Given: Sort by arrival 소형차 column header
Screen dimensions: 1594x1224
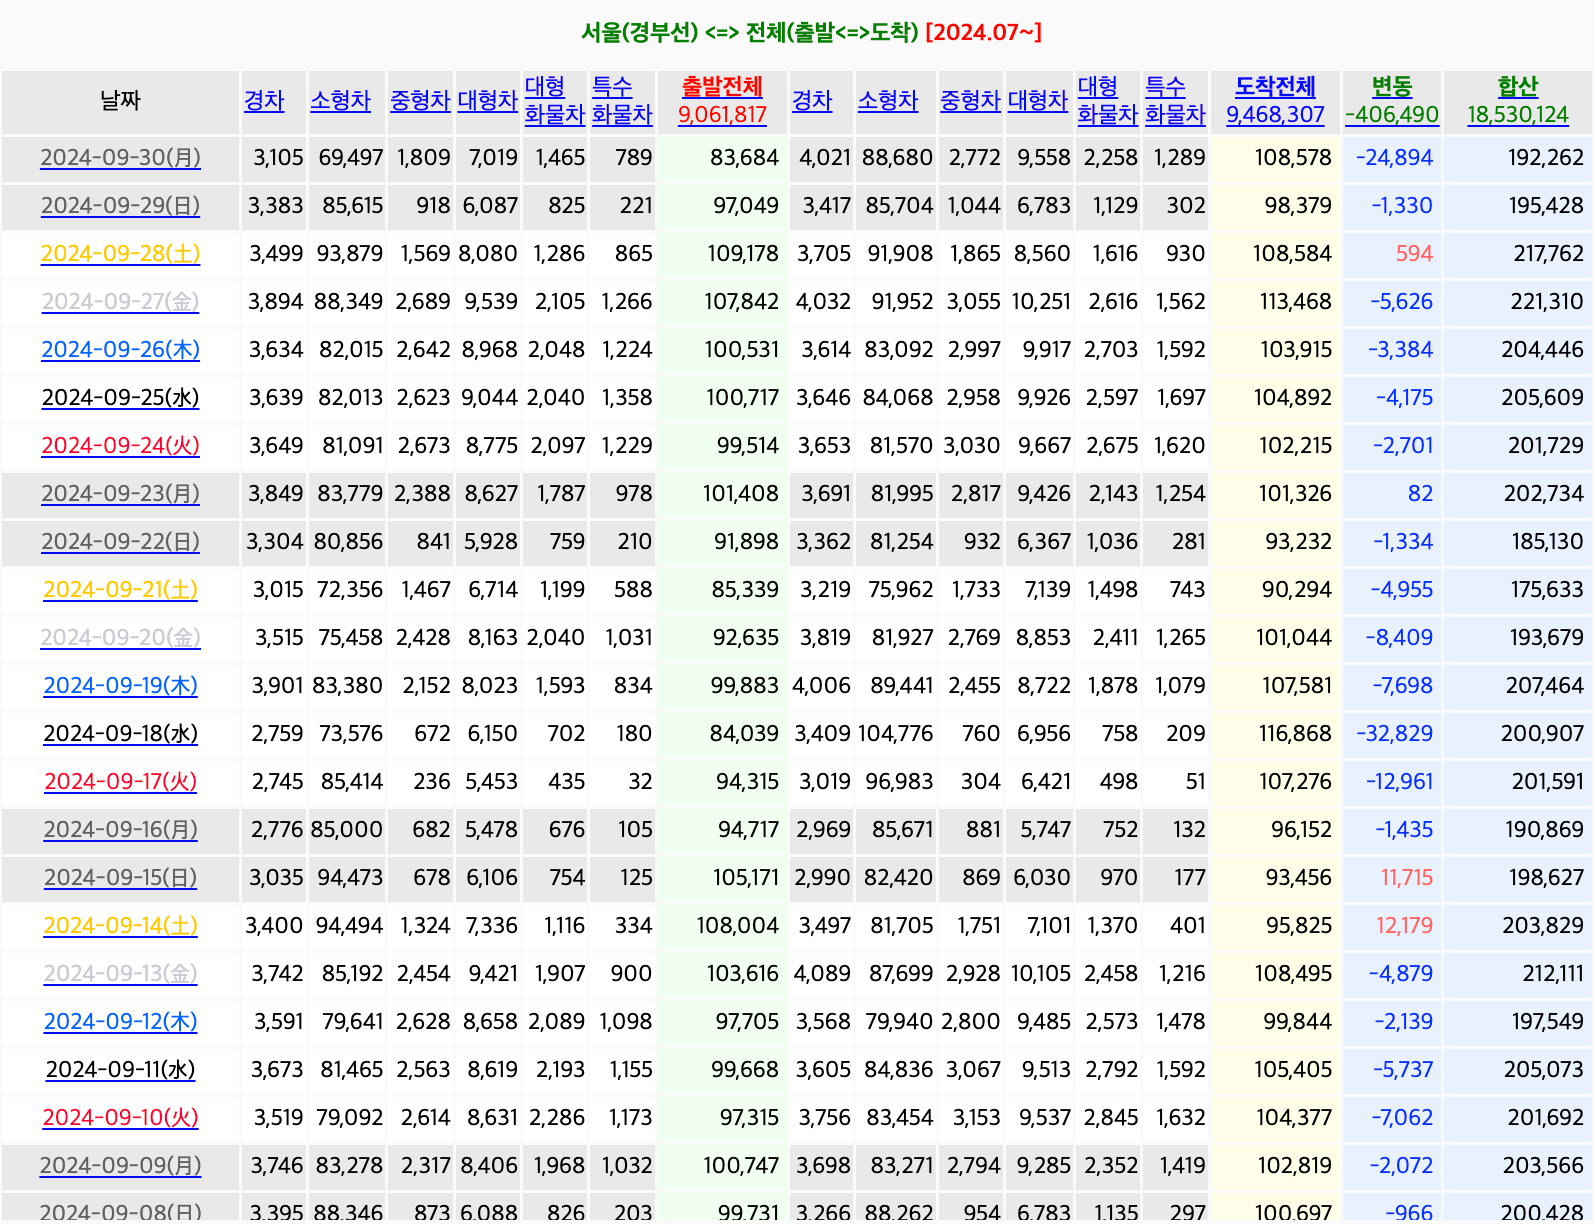Looking at the screenshot, I should pyautogui.click(x=888, y=101).
